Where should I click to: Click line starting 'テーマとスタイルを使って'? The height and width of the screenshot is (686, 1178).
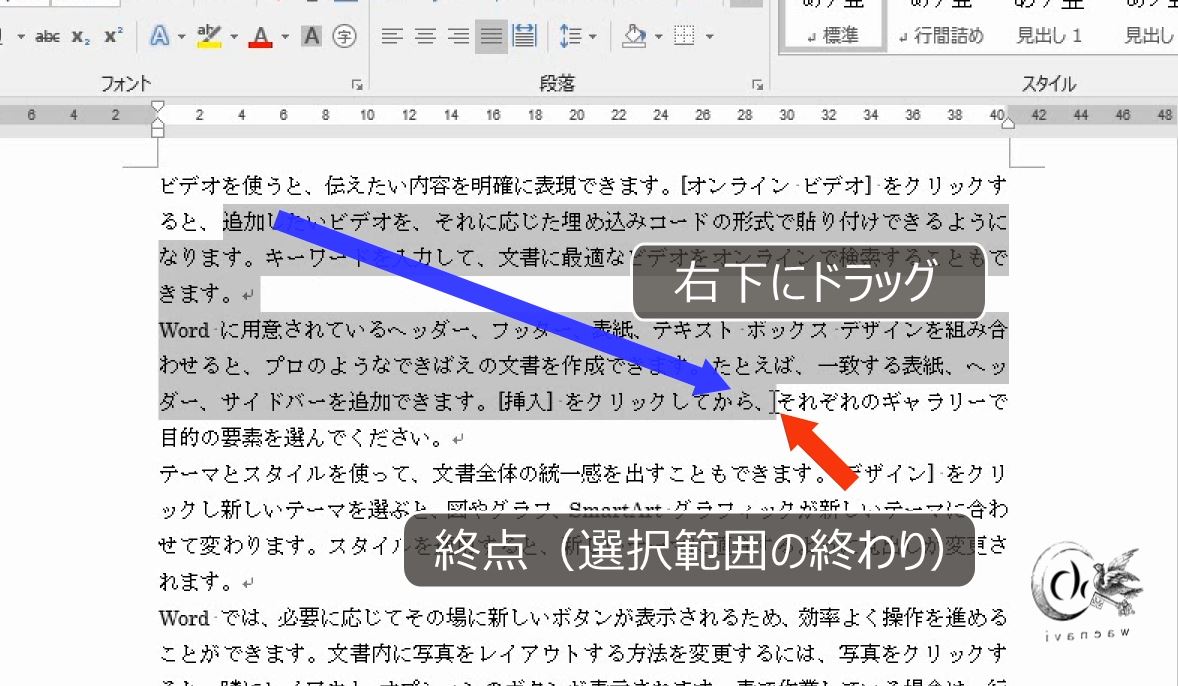(583, 473)
